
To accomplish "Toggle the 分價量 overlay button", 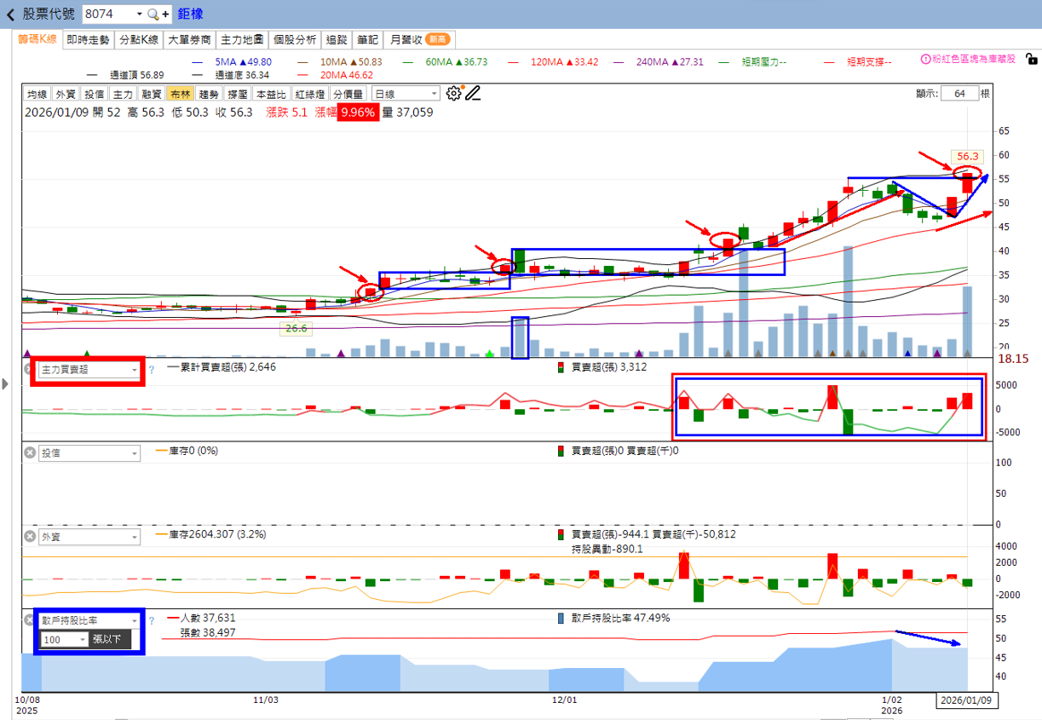I will click(x=348, y=94).
